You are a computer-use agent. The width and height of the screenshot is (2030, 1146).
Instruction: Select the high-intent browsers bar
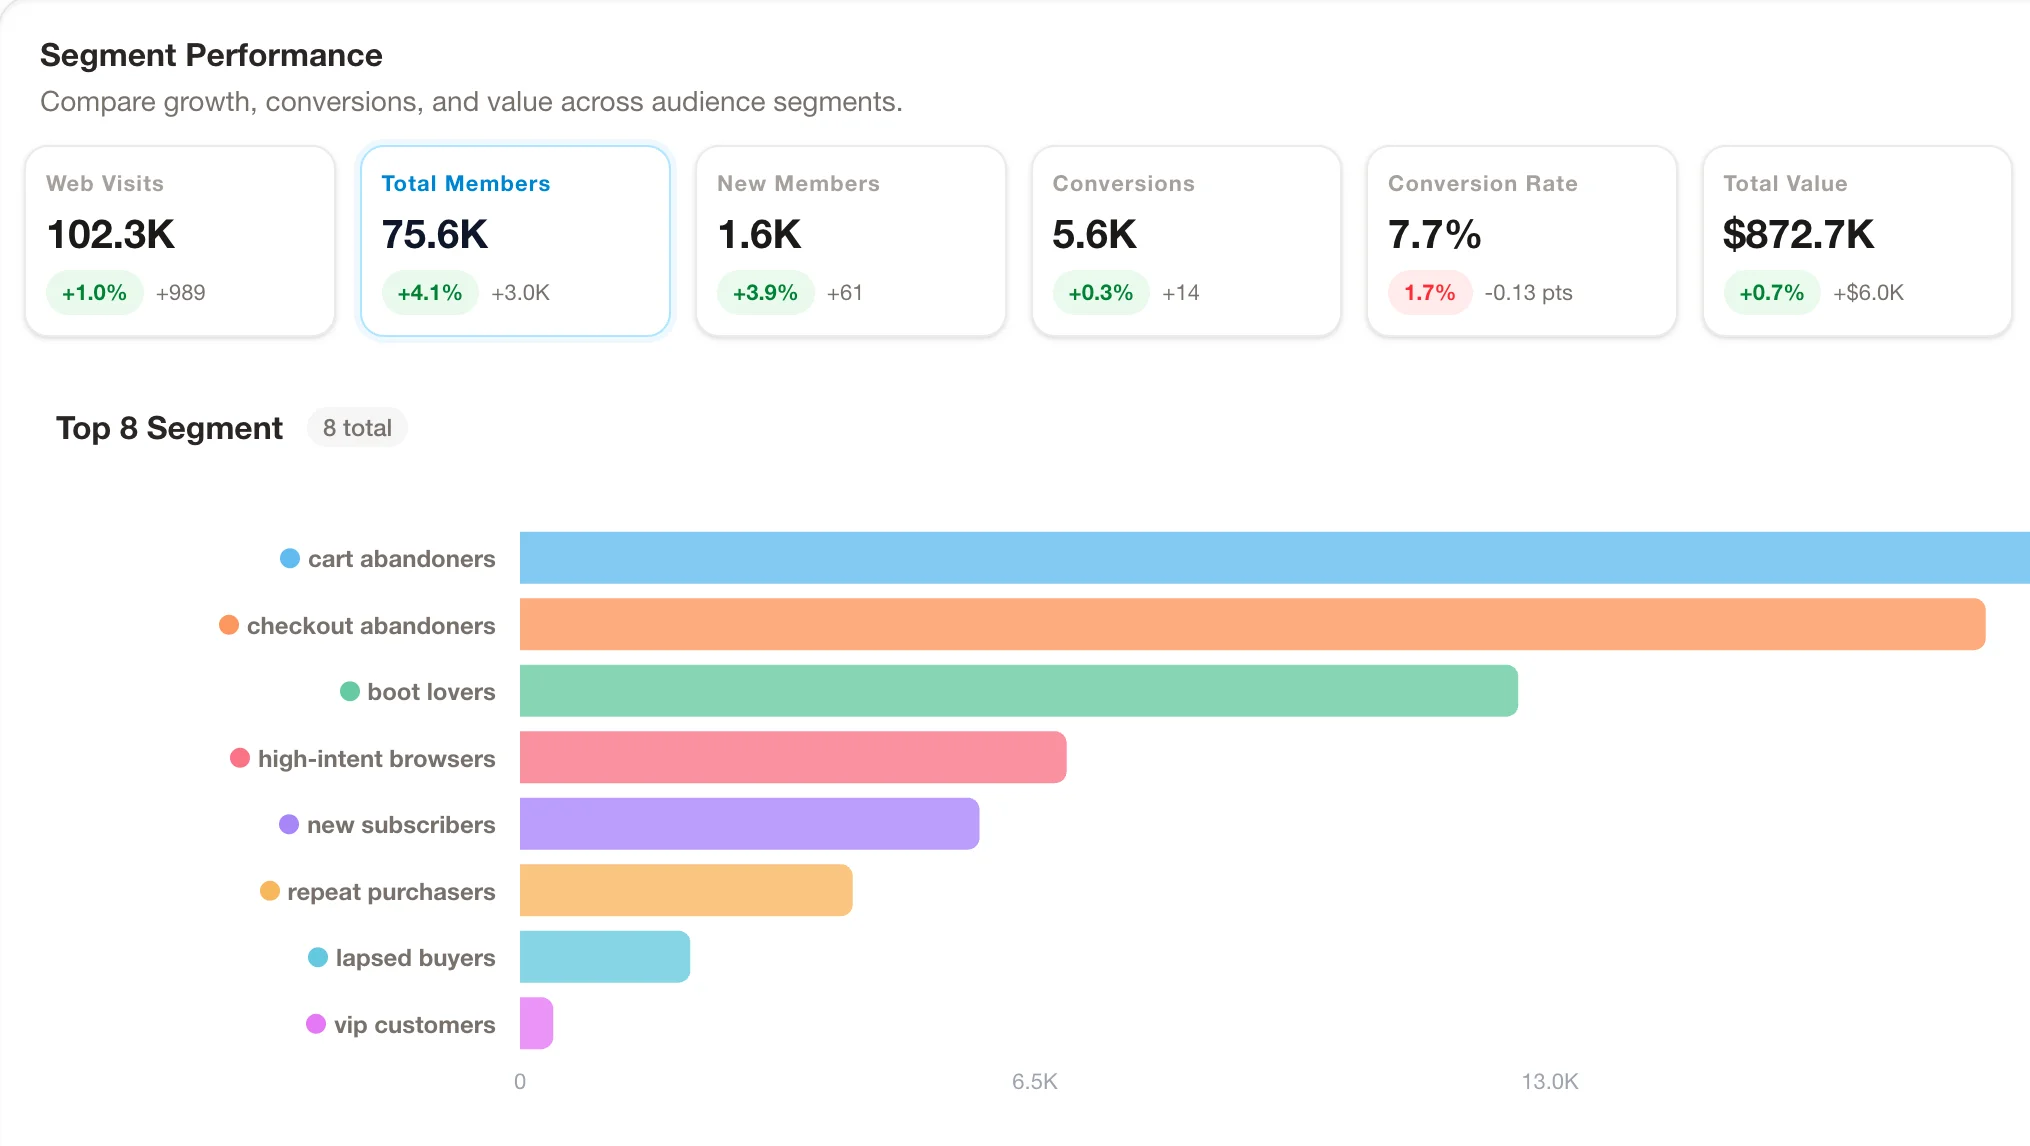793,758
